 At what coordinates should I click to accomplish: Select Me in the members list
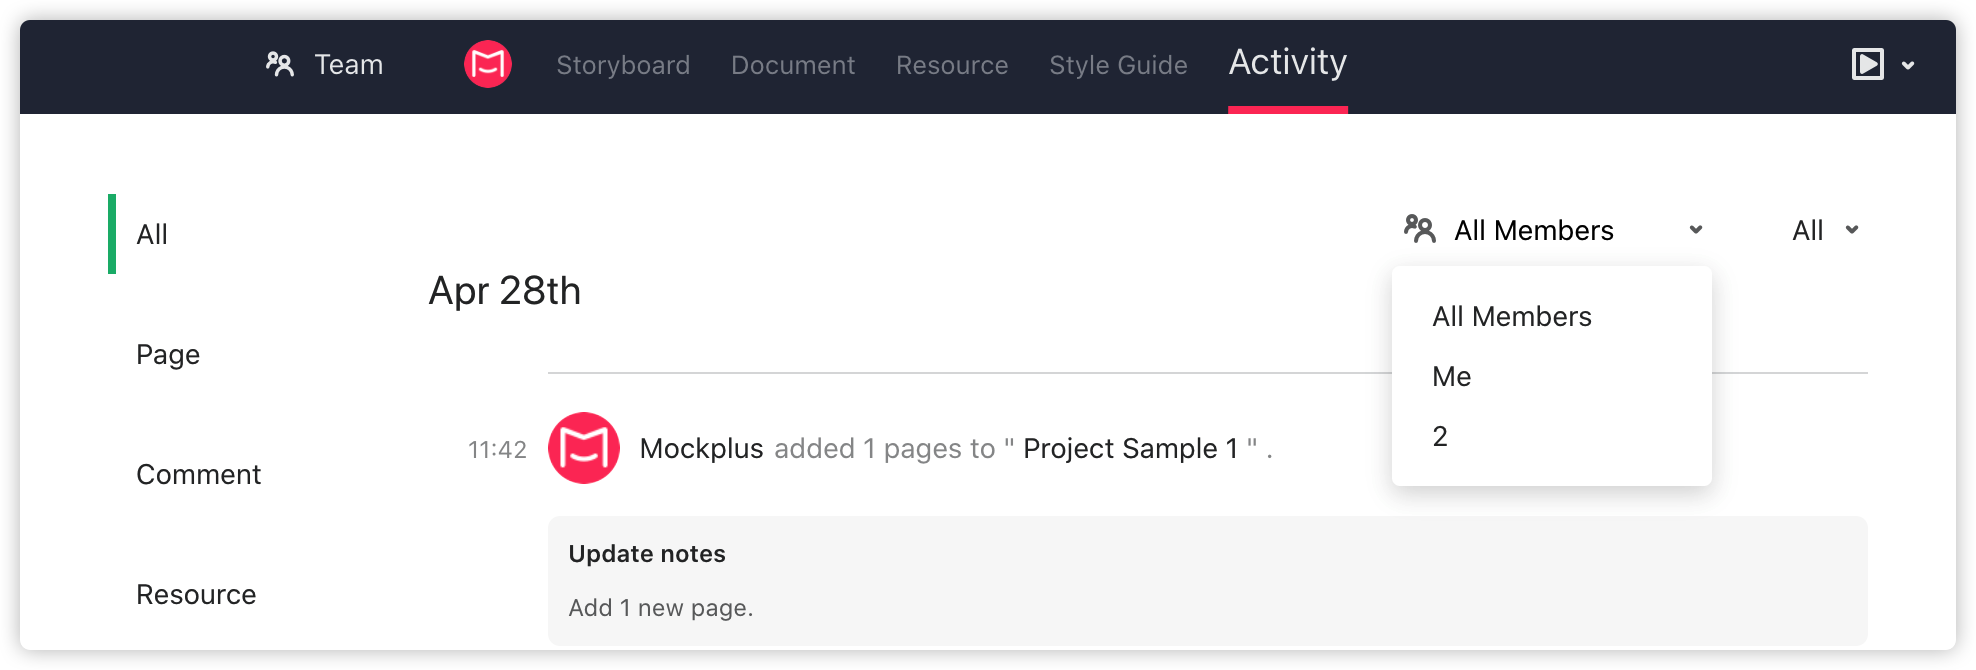1451,377
